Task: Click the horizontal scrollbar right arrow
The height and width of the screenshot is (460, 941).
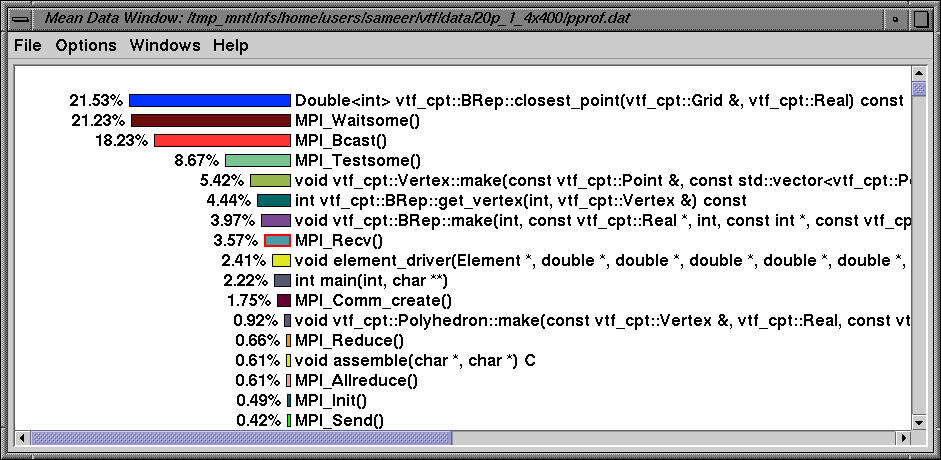Action: [x=903, y=438]
